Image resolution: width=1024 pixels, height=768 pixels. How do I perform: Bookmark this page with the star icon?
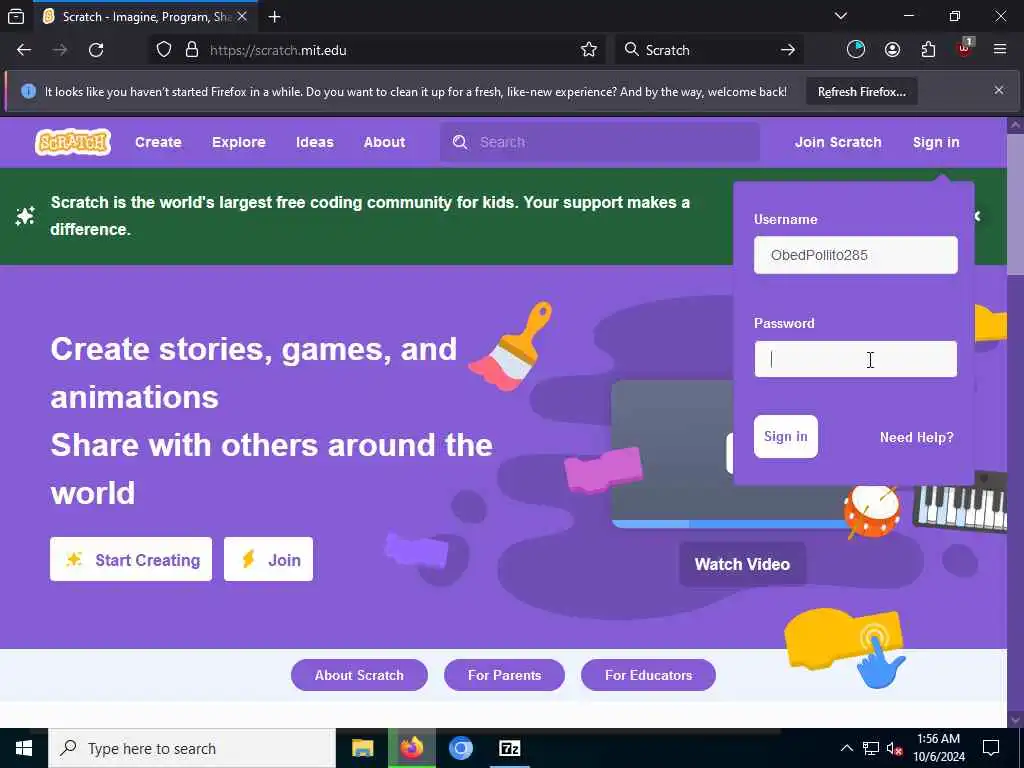[588, 50]
